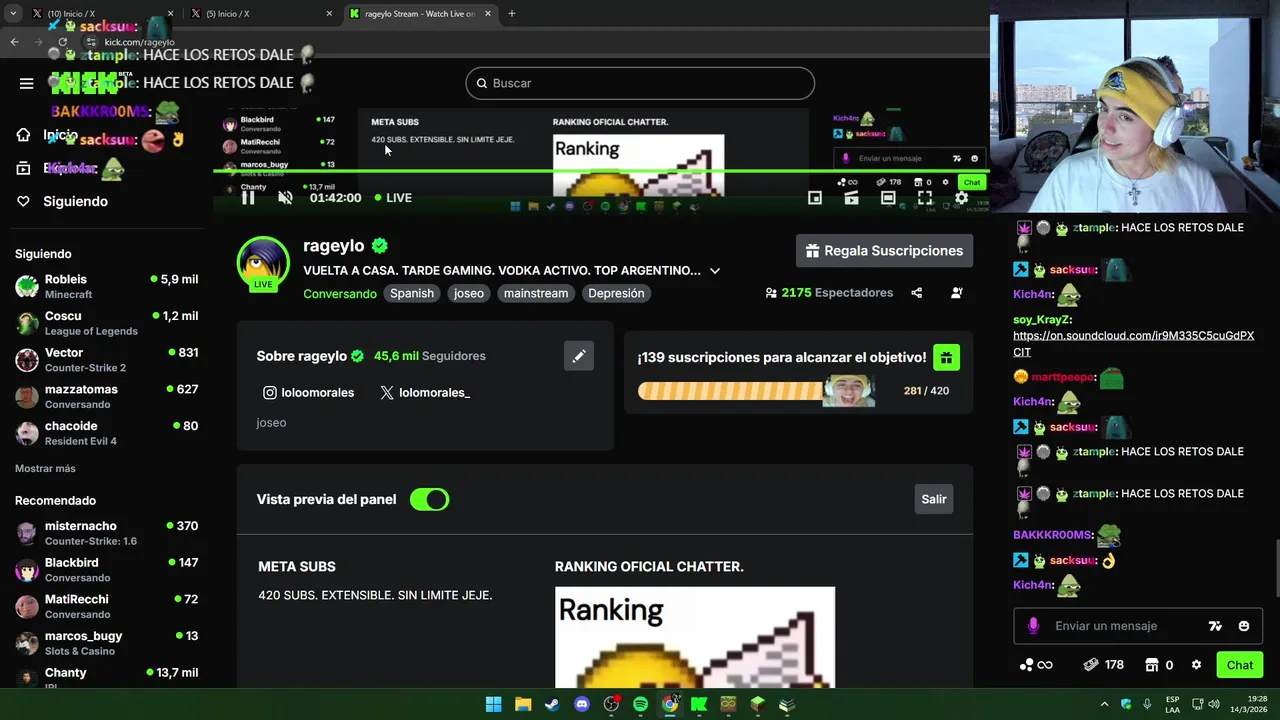Open Blackbird channel in the Recomendado list
Screen dimensions: 1280x720
click(x=107, y=570)
